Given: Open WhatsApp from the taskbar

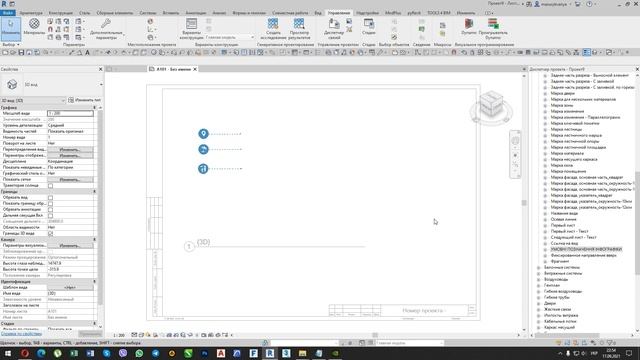Looking at the screenshot, I should pyautogui.click(x=139, y=353).
